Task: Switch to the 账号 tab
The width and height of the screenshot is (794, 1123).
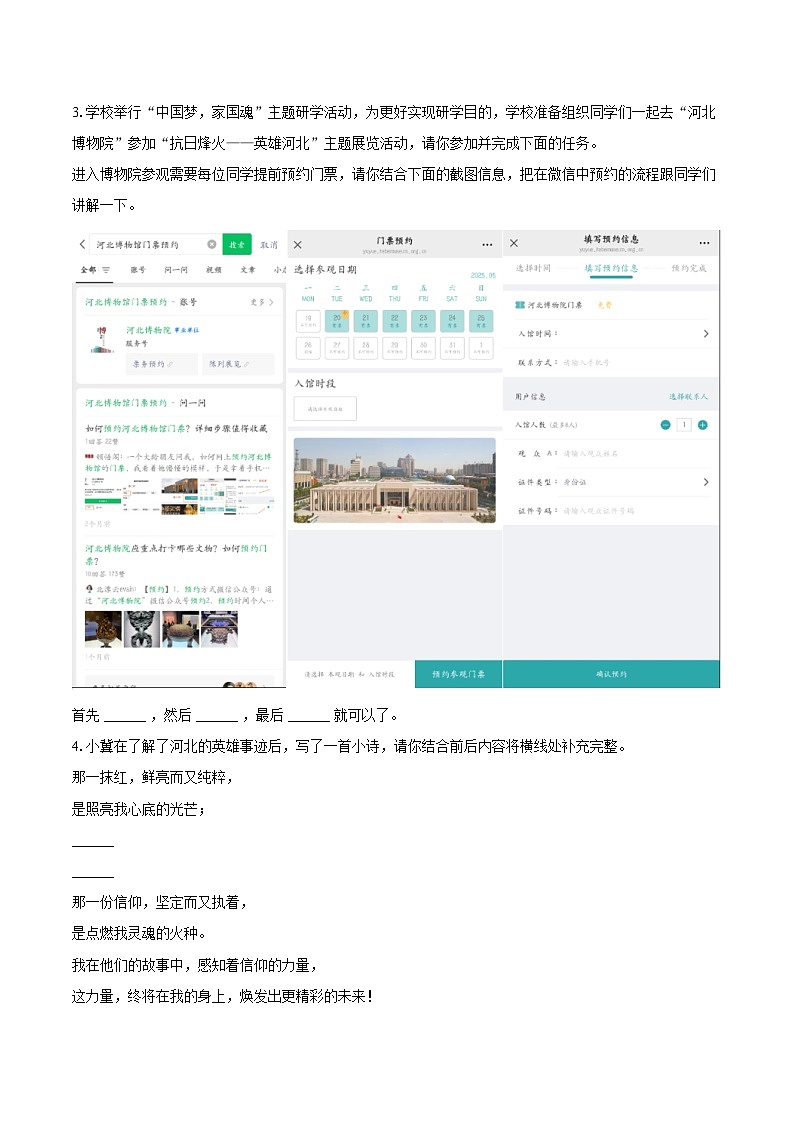Action: click(138, 270)
